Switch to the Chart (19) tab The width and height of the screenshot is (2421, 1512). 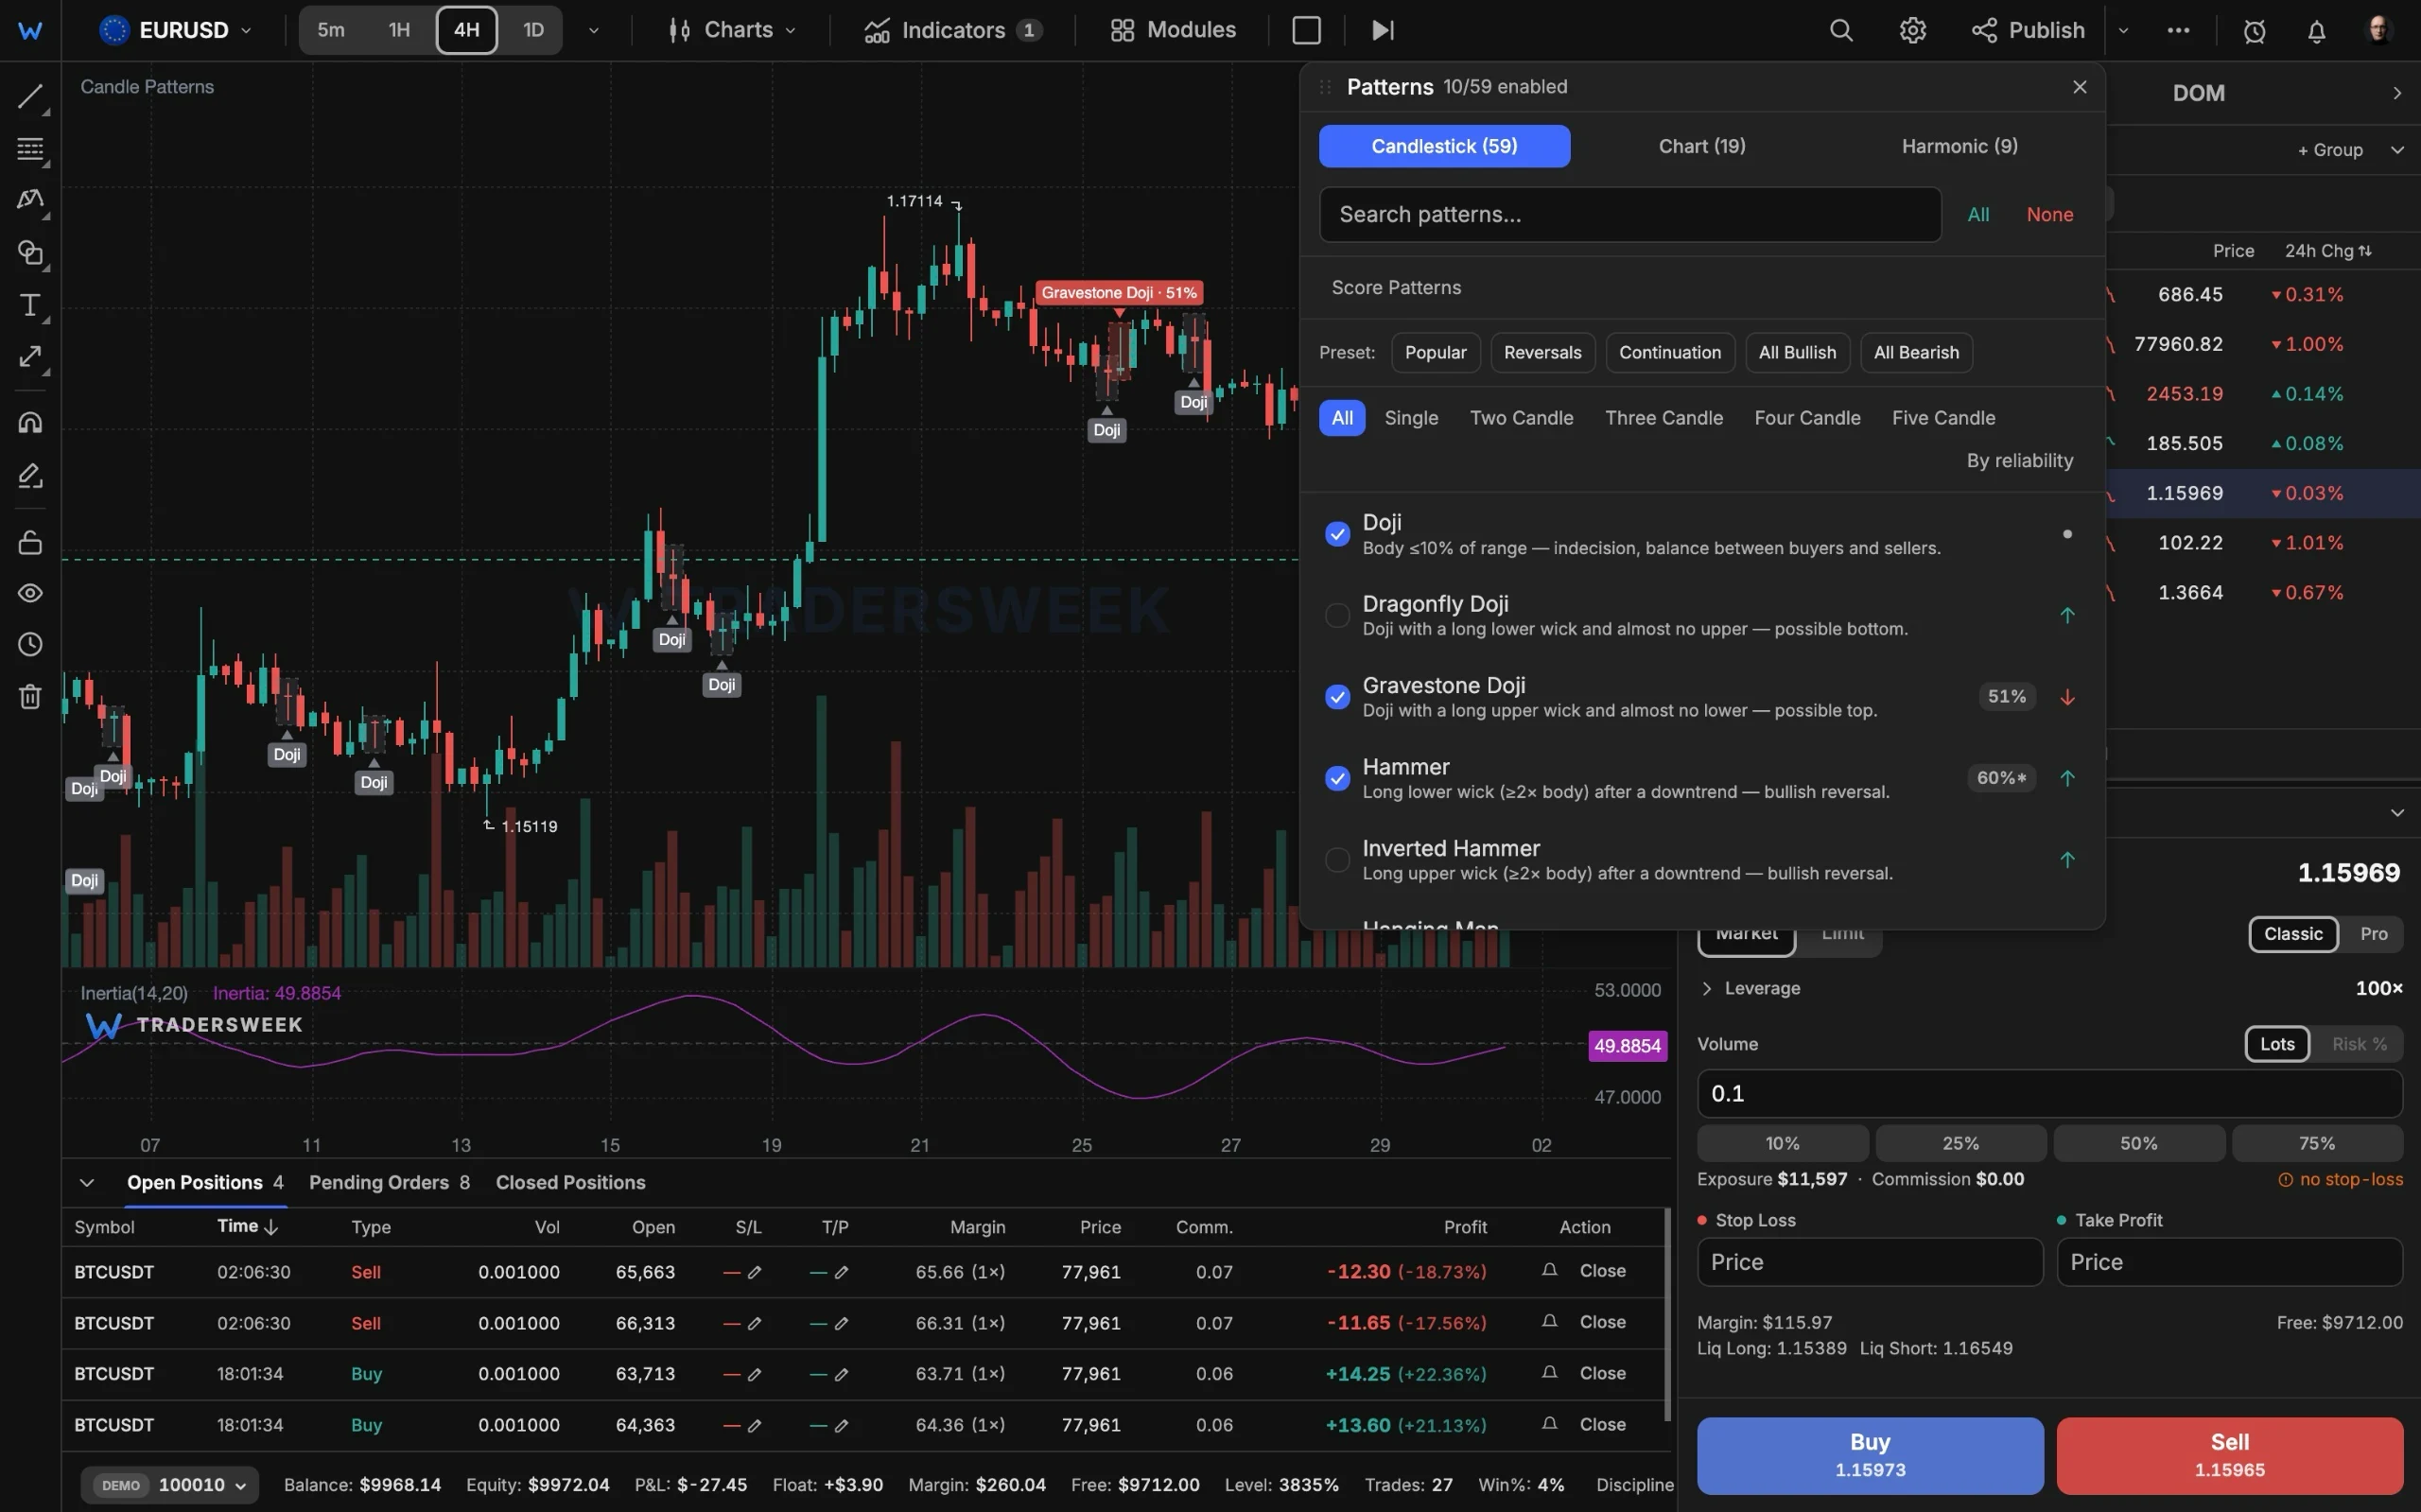coord(1701,146)
